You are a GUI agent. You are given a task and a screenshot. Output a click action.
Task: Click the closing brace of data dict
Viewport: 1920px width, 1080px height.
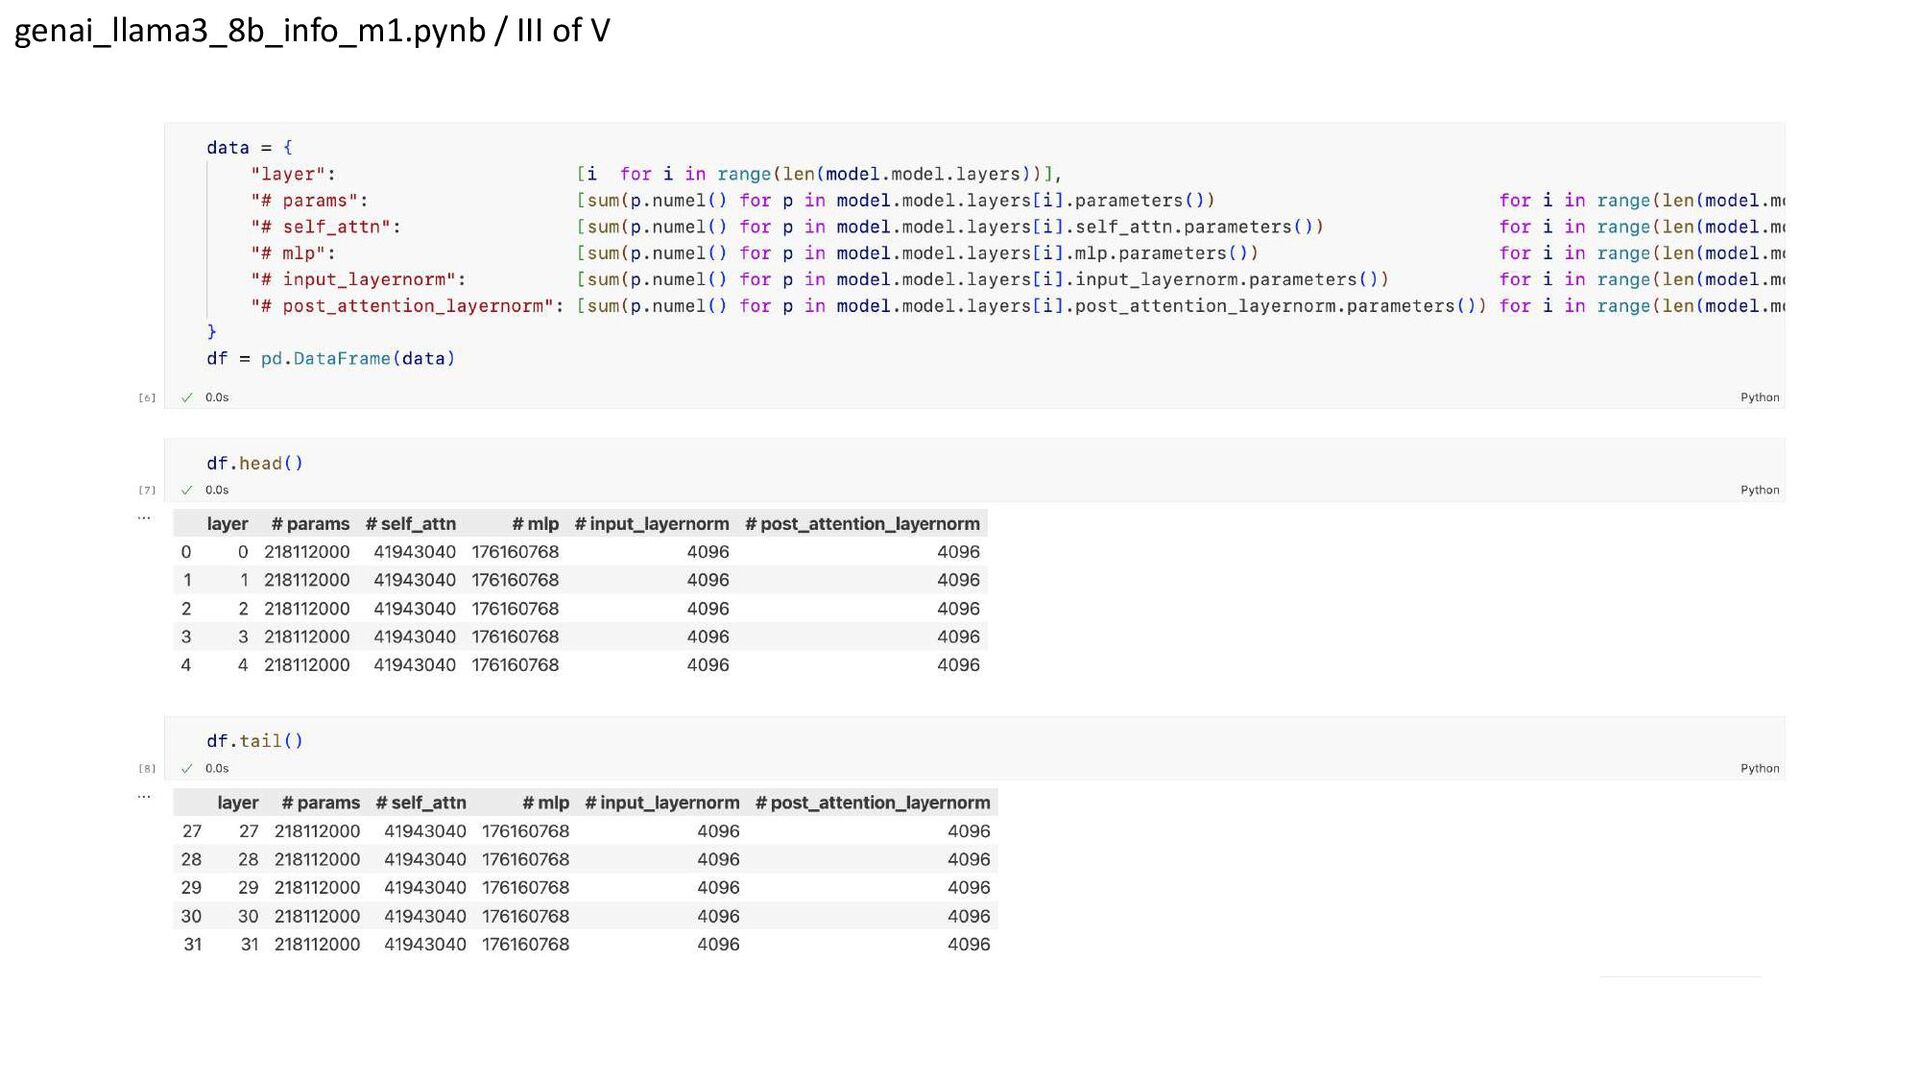[211, 332]
